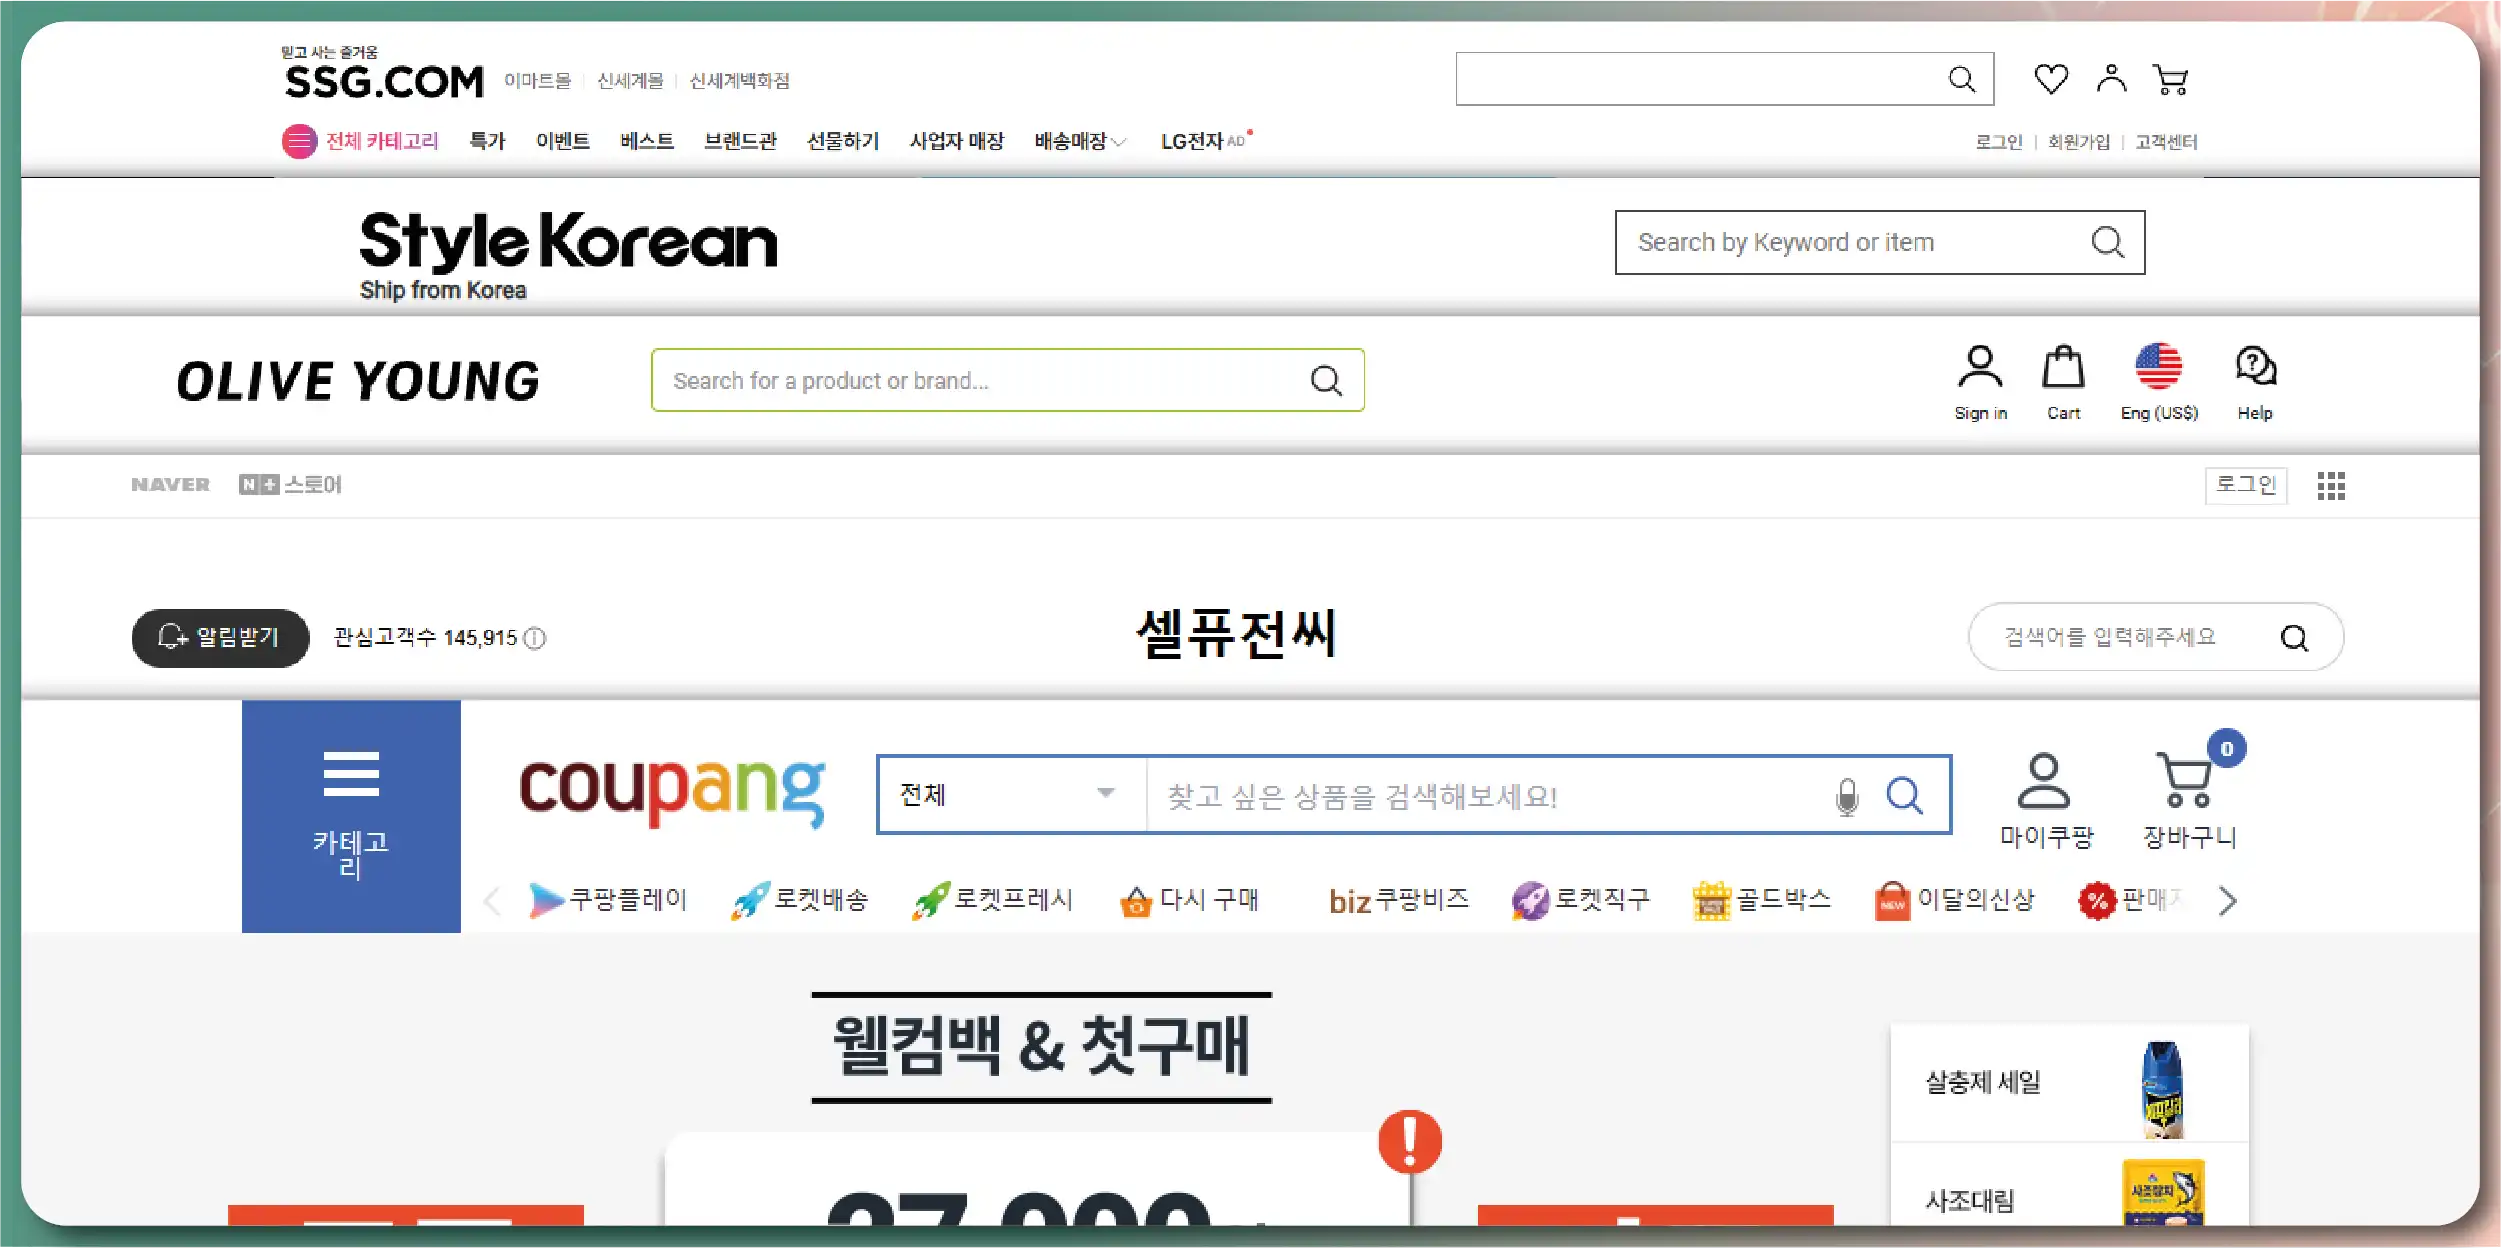
Task: Open Coupang 마이쿠팡 profile icon
Action: coord(2043,780)
